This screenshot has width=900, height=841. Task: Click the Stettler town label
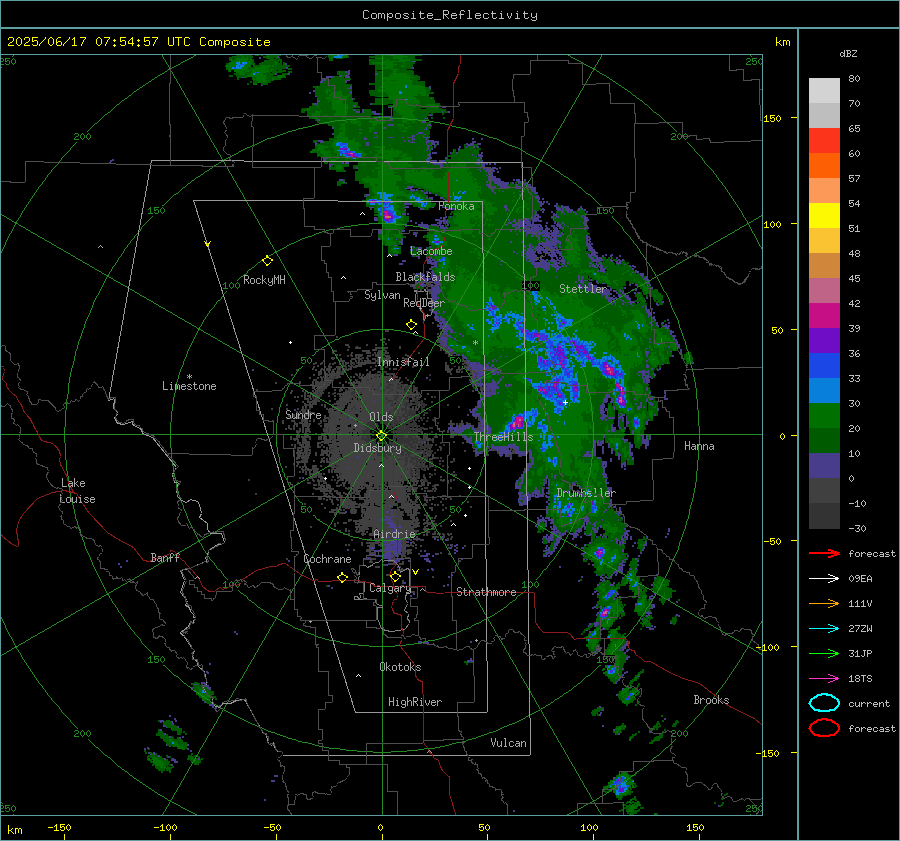[x=583, y=289]
